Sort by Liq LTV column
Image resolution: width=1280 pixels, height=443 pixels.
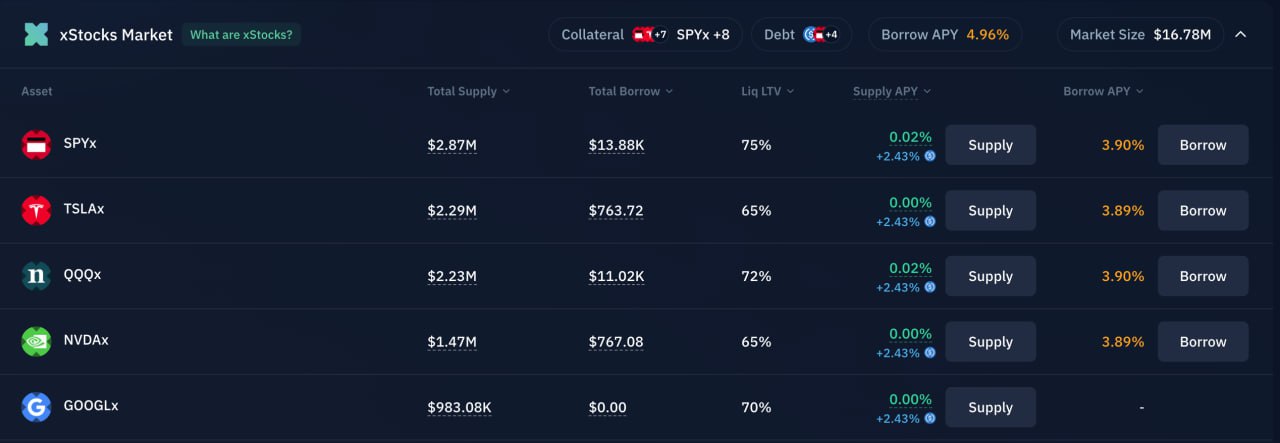[x=767, y=91]
